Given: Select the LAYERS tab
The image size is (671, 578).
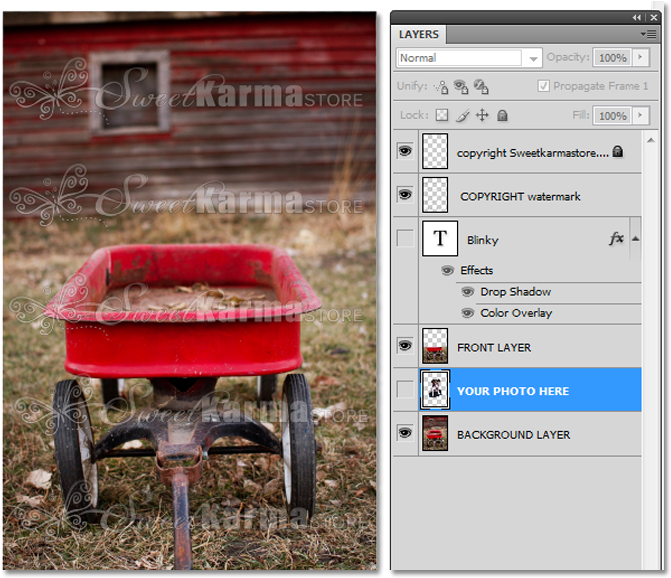Looking at the screenshot, I should [x=419, y=34].
